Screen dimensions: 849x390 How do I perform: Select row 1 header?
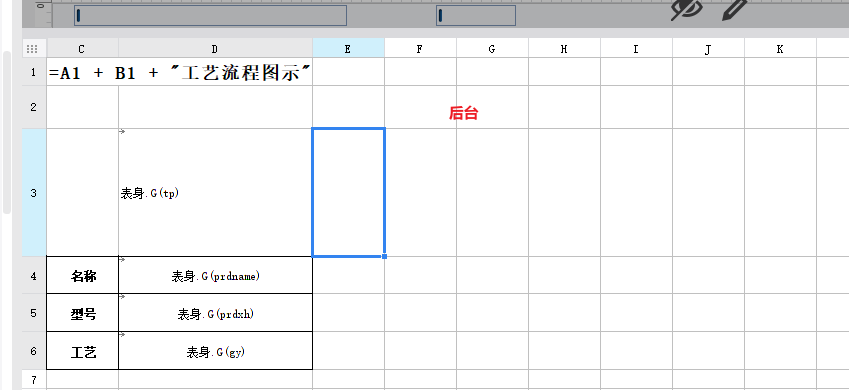pyautogui.click(x=34, y=72)
